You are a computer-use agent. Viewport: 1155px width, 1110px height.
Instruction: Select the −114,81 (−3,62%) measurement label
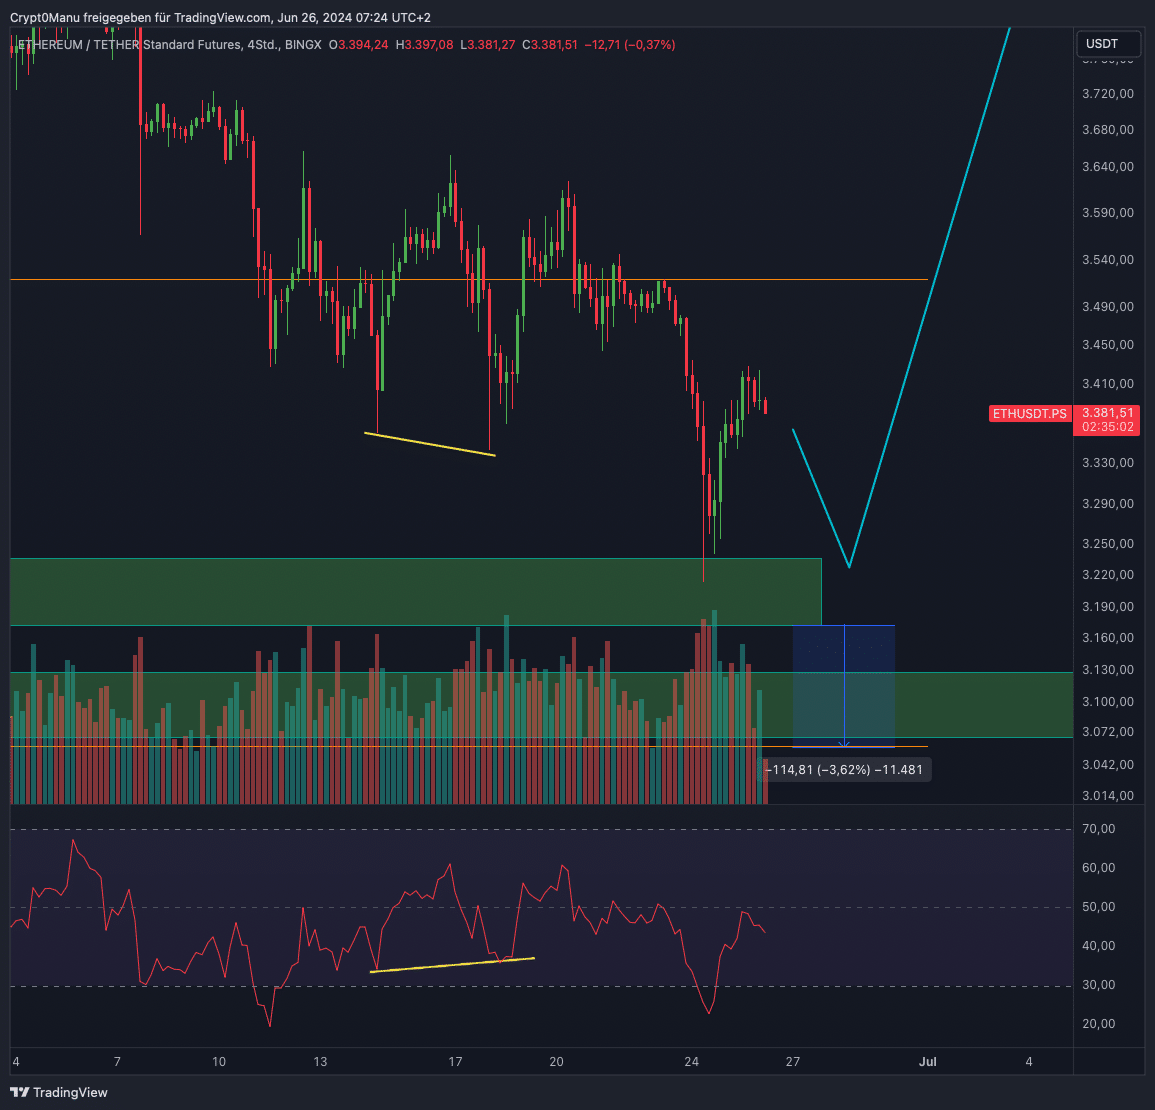click(845, 770)
